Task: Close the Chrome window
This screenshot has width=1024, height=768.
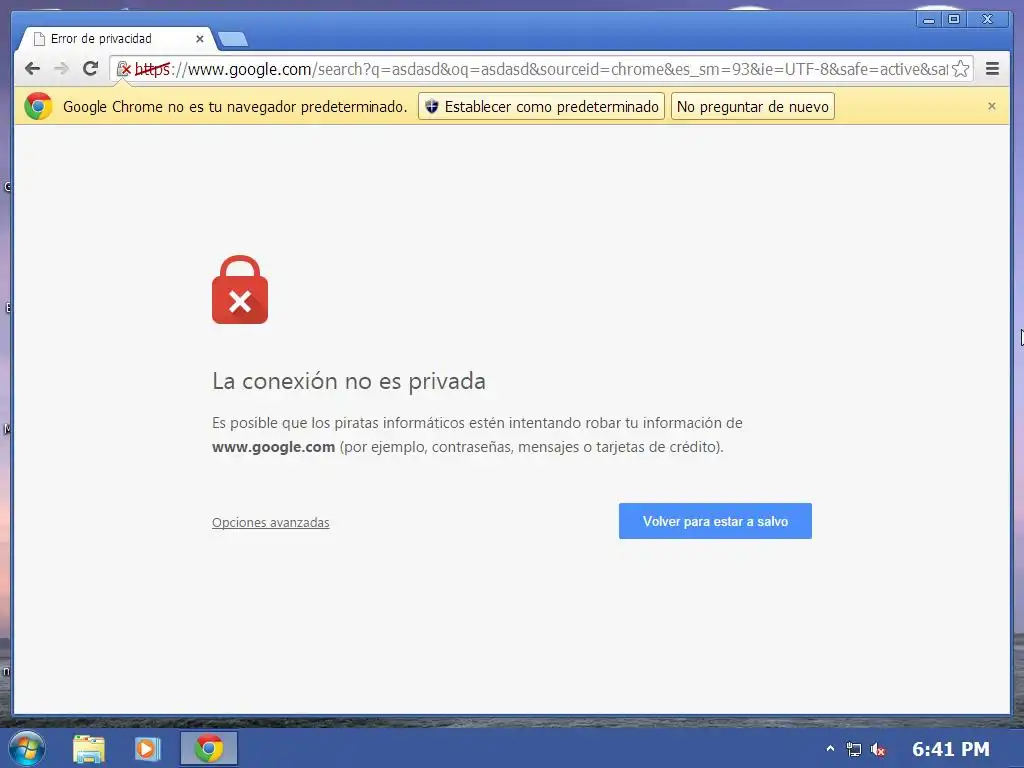Action: pyautogui.click(x=987, y=20)
